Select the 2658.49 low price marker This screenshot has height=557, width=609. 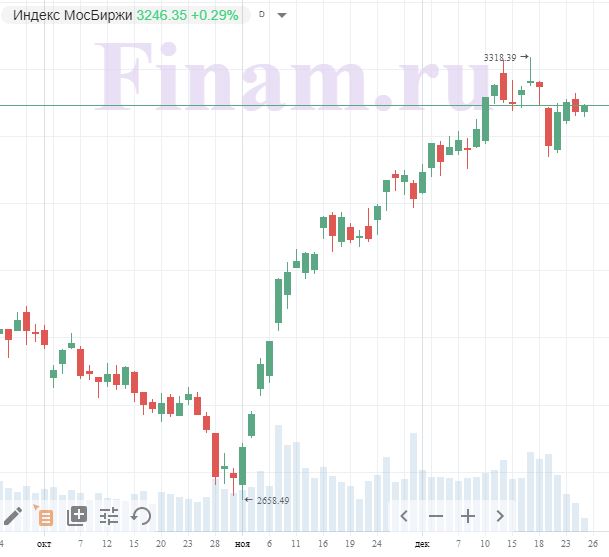pyautogui.click(x=273, y=500)
